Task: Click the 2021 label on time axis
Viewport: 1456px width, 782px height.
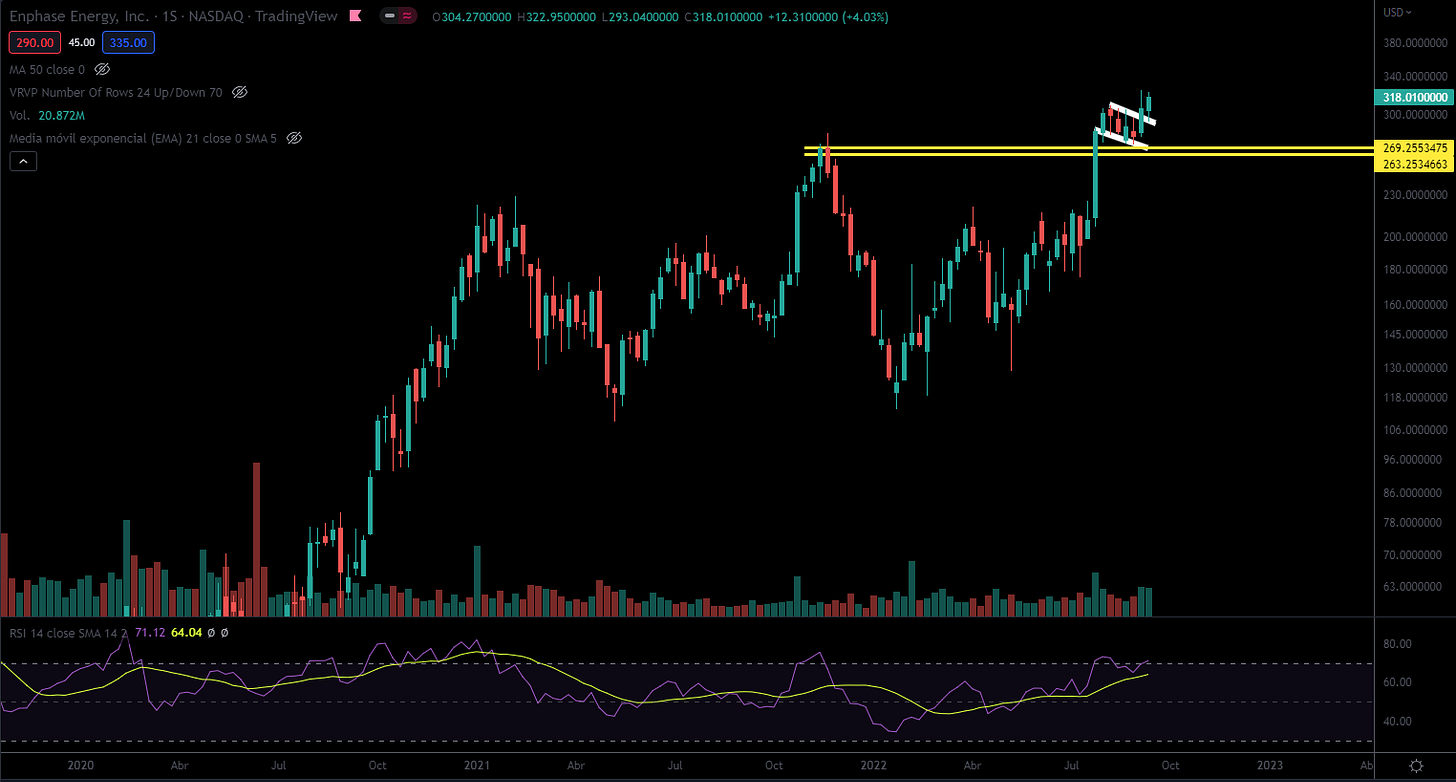Action: pos(477,765)
